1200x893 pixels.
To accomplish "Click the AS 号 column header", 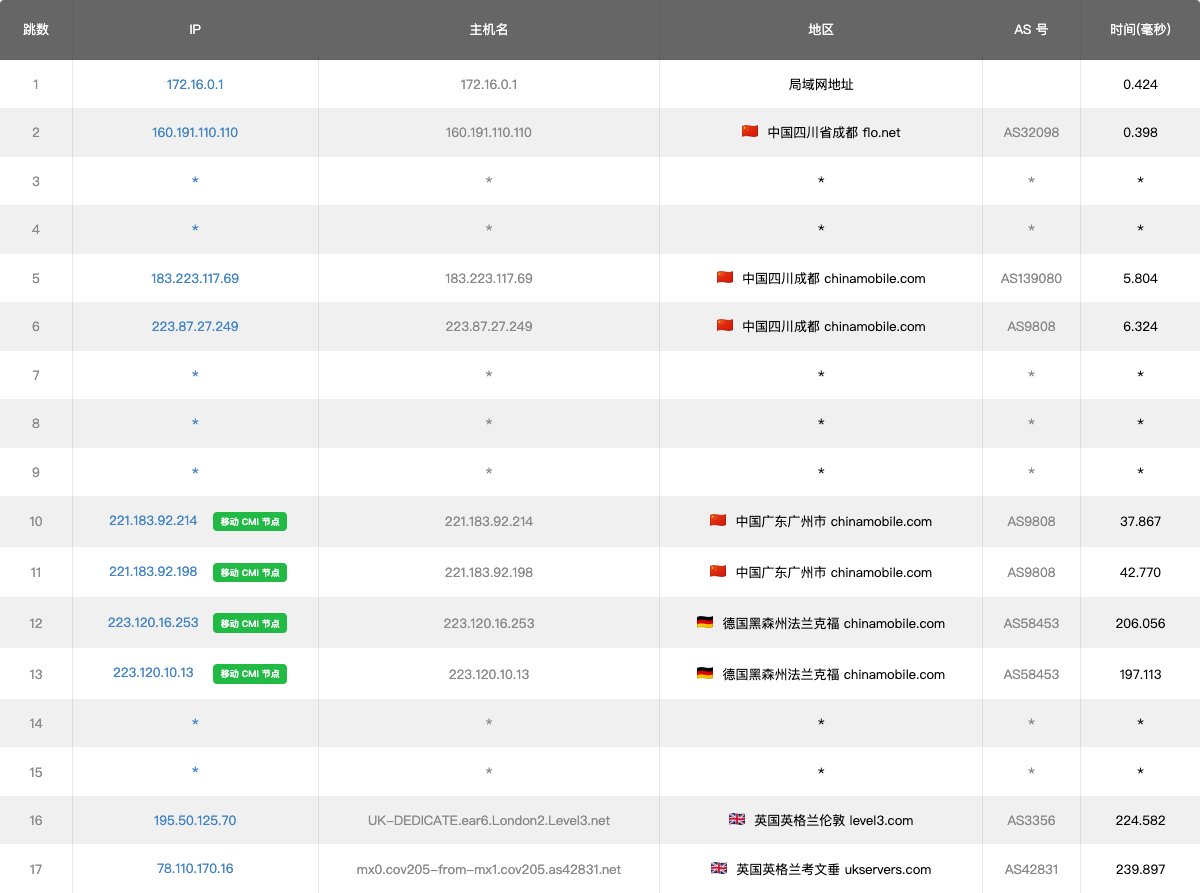I will click(1031, 30).
